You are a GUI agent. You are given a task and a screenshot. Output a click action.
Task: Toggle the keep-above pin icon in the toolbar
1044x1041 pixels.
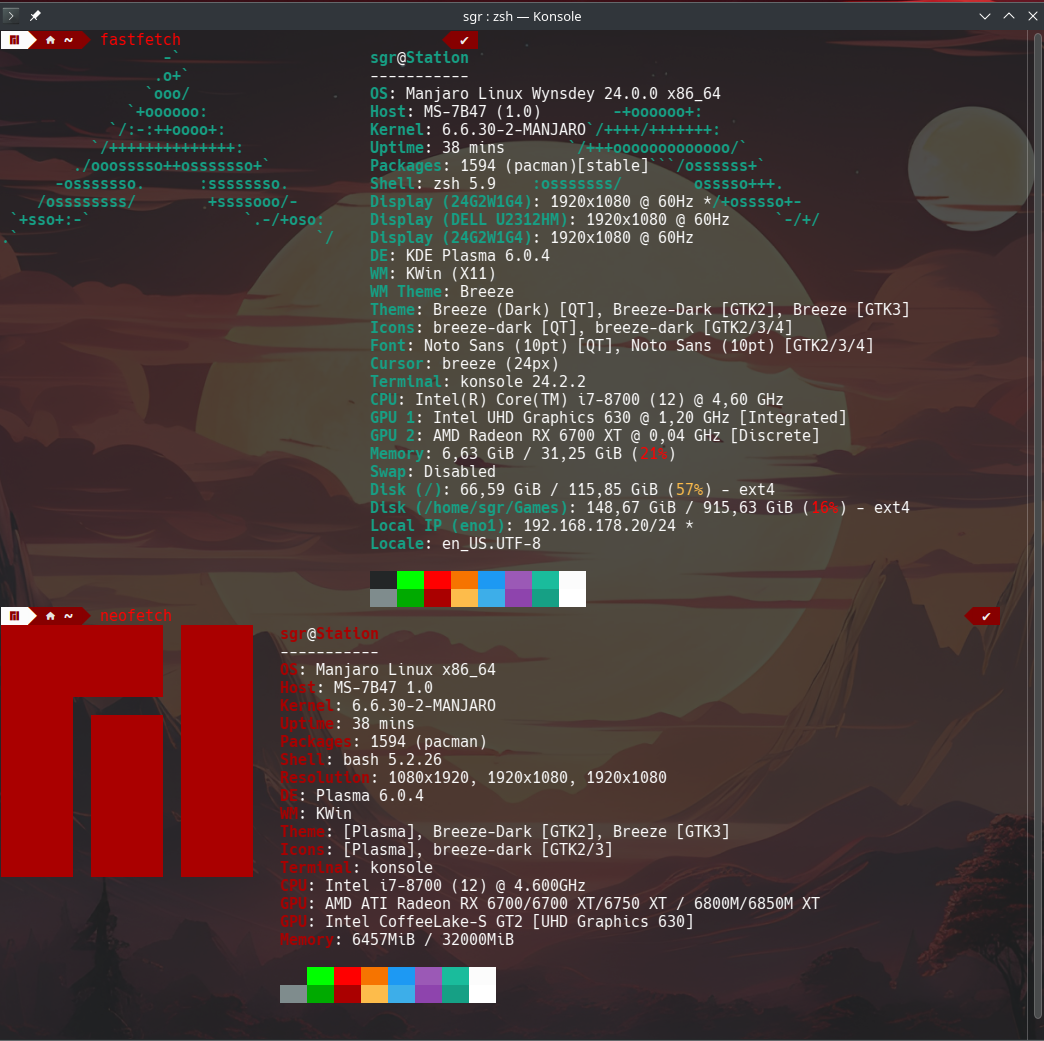[35, 15]
